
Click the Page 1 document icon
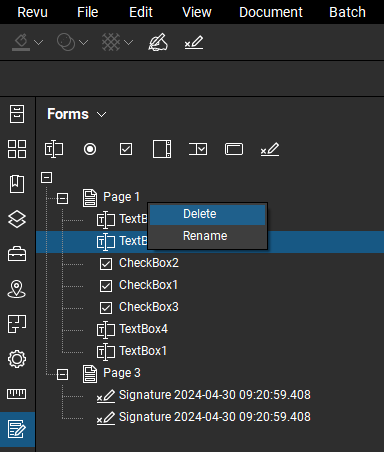pos(90,198)
